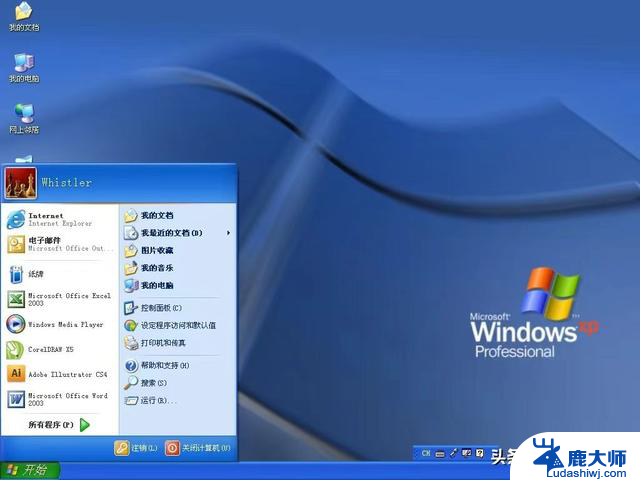The height and width of the screenshot is (480, 640).
Task: Expand 我最近的文档 submenu
Action: pos(178,233)
